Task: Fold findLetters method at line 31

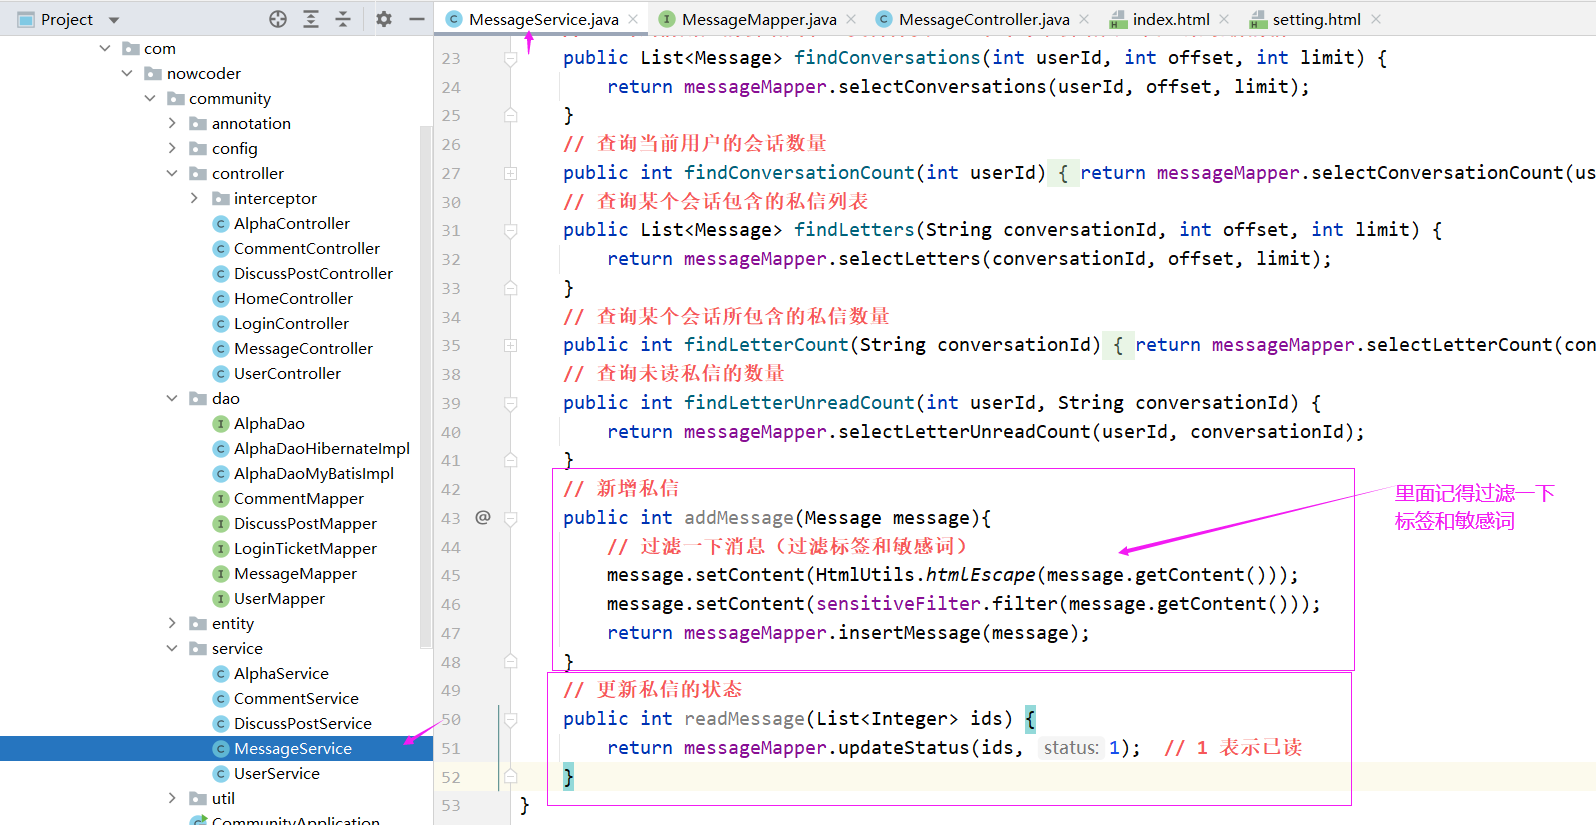Action: (x=510, y=231)
